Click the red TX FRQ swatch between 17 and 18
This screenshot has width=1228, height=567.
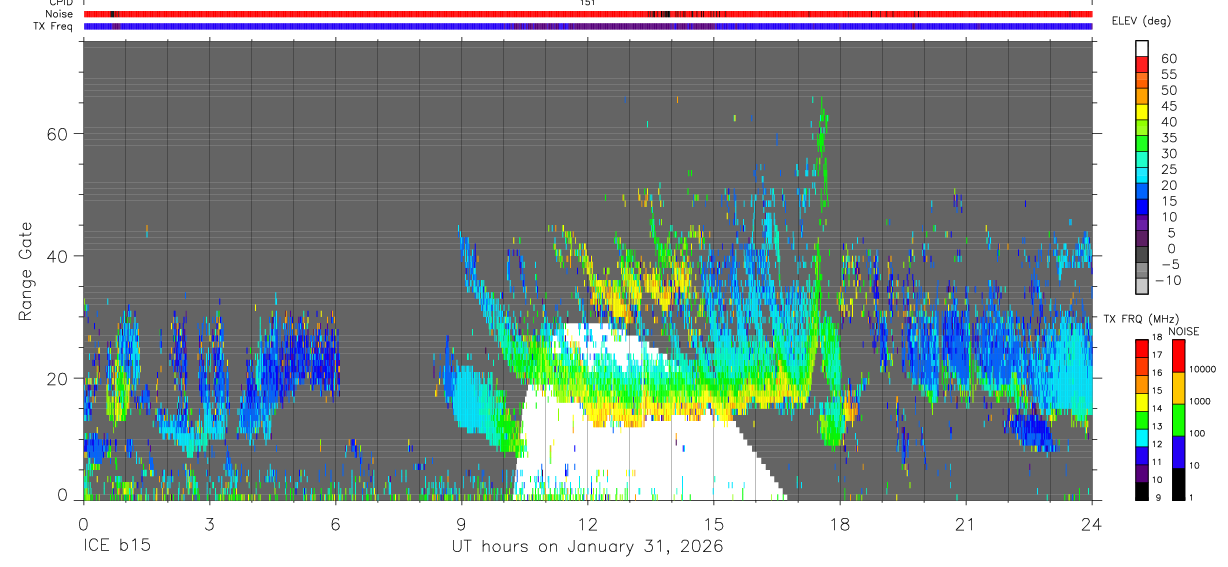coord(1141,348)
